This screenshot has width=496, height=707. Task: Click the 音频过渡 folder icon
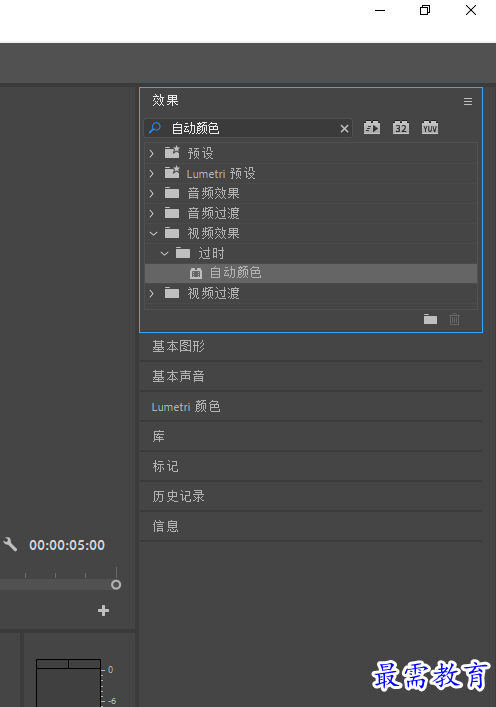(172, 213)
